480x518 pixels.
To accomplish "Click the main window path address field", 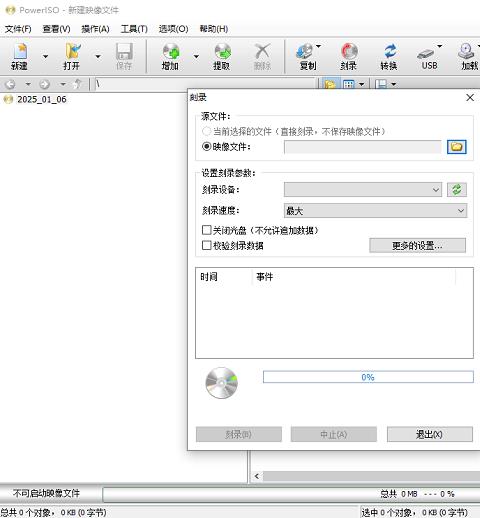I will 205,84.
